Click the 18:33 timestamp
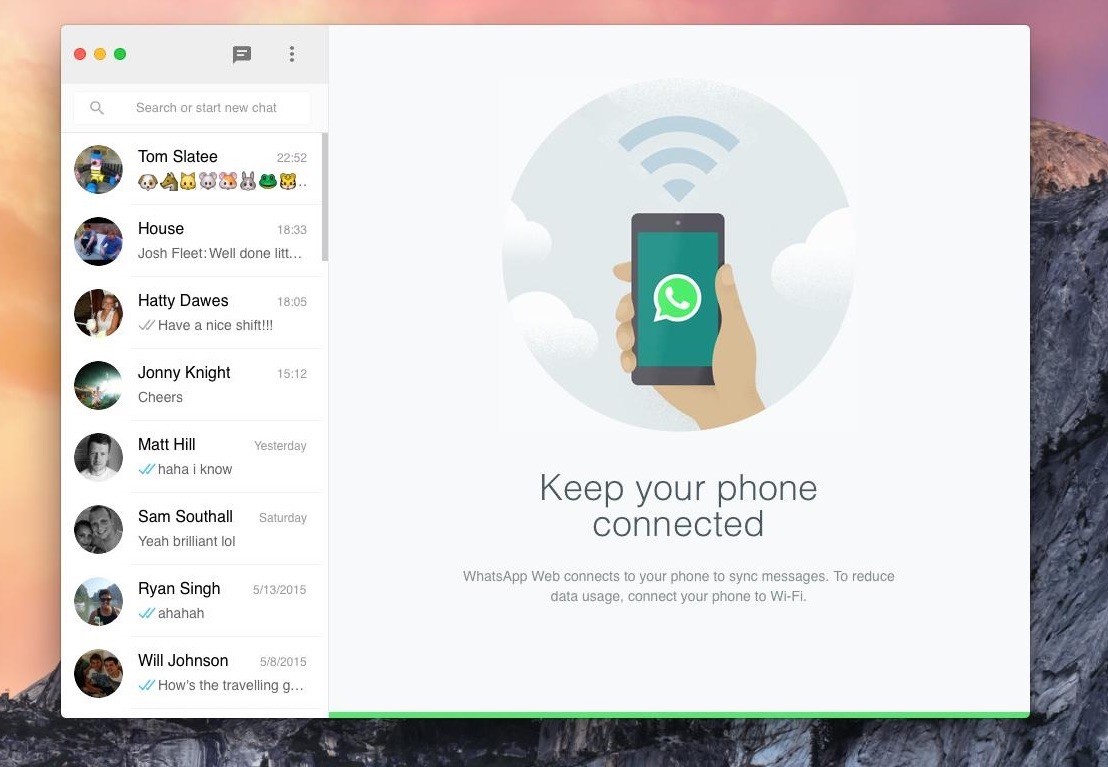The width and height of the screenshot is (1108, 767). tap(292, 230)
